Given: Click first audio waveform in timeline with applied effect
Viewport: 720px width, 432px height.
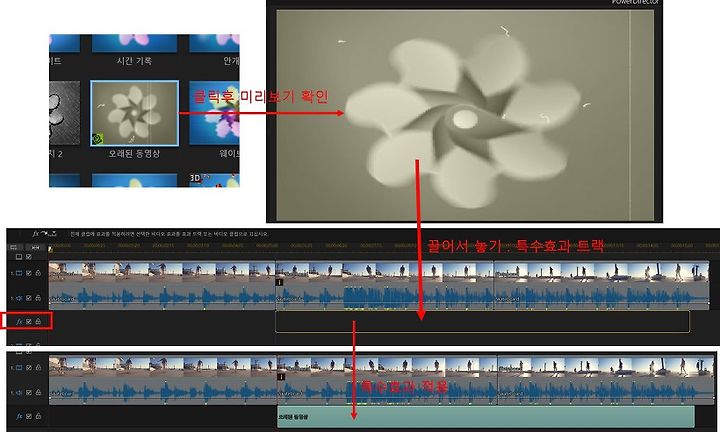Looking at the screenshot, I should [163, 391].
